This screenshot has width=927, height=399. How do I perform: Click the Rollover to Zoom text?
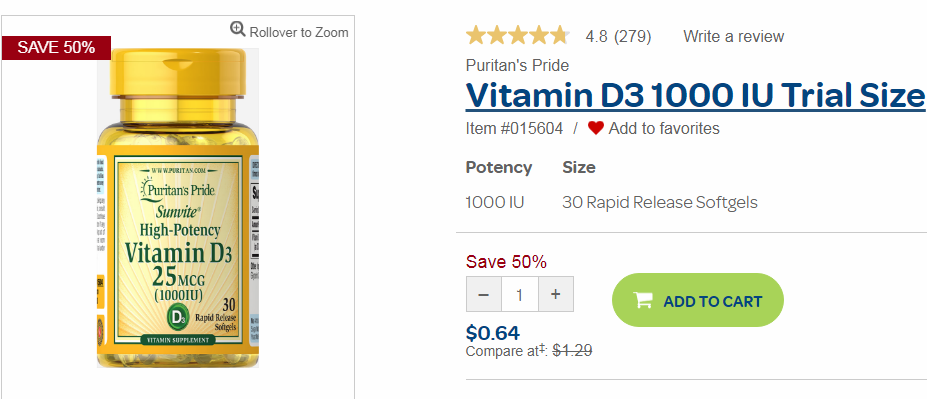coord(299,33)
